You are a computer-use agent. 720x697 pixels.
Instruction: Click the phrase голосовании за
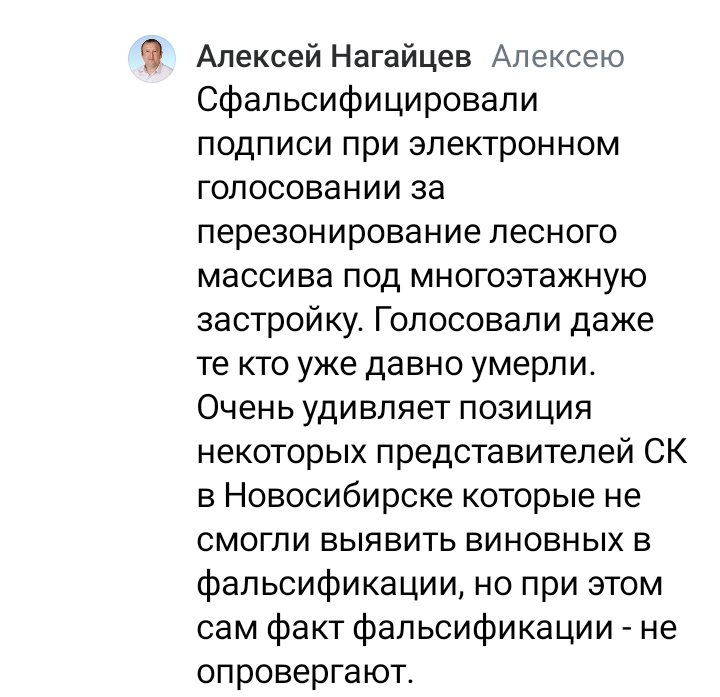tap(321, 187)
